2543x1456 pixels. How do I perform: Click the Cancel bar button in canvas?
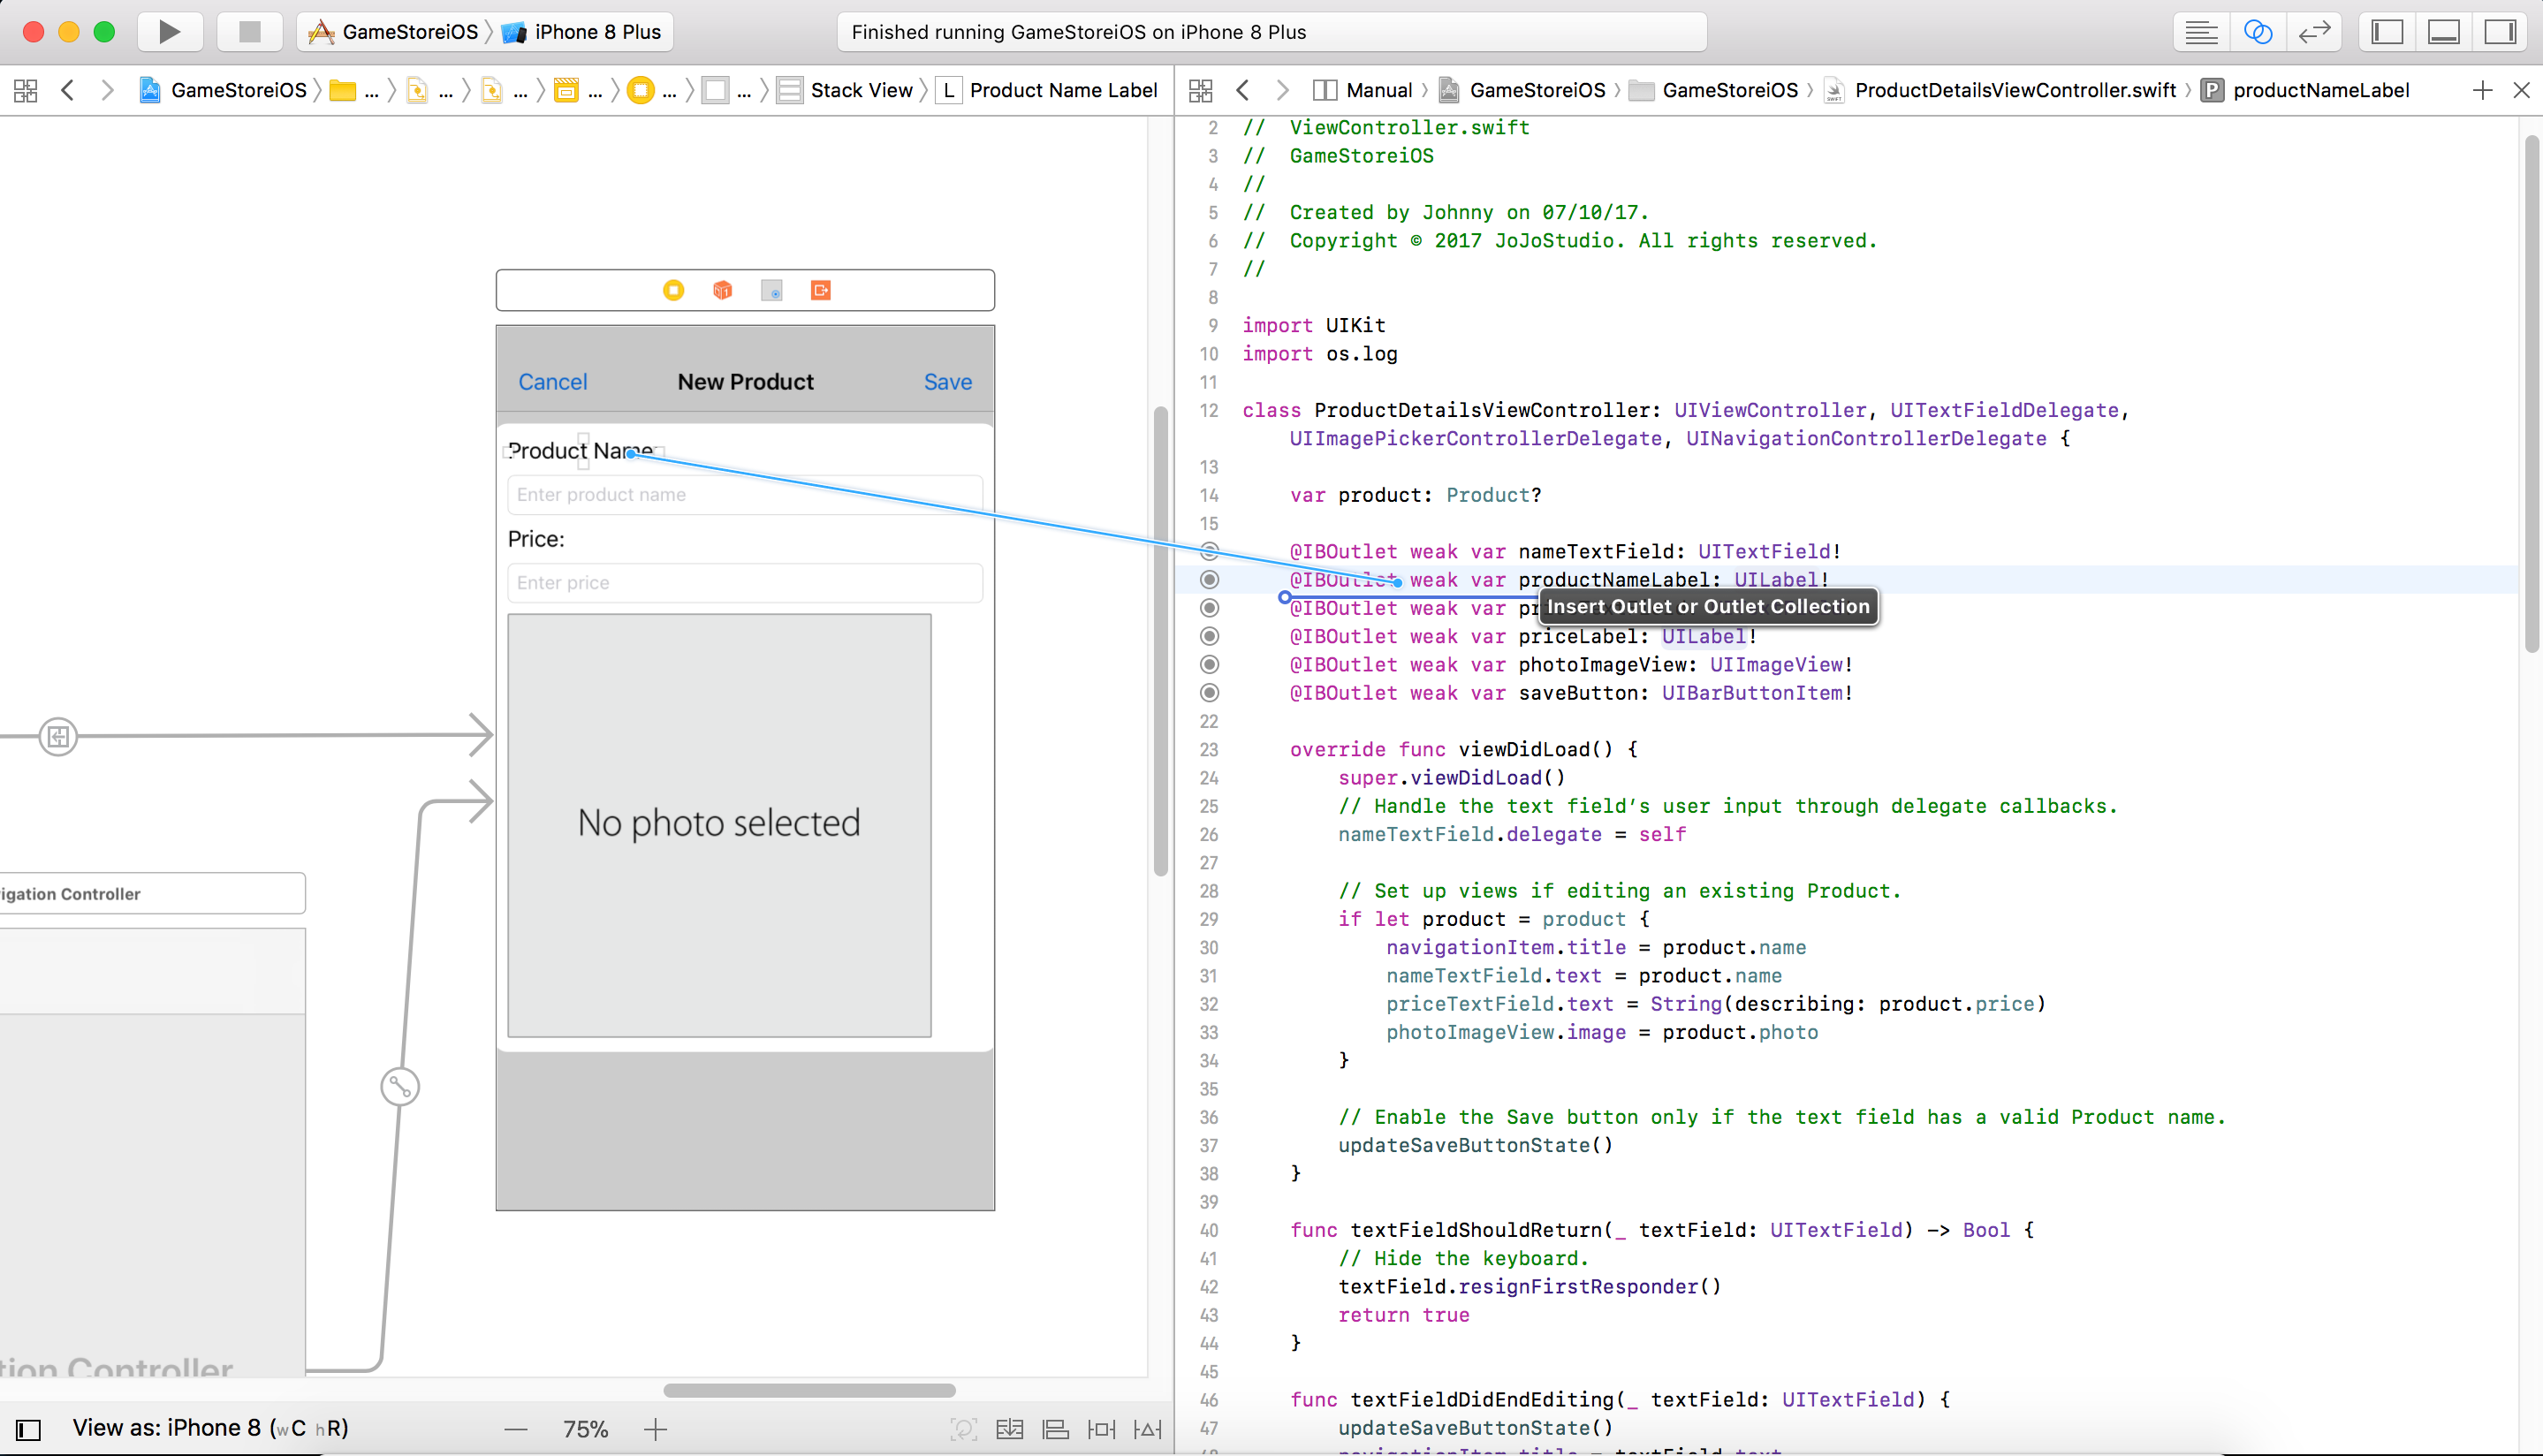(x=553, y=382)
